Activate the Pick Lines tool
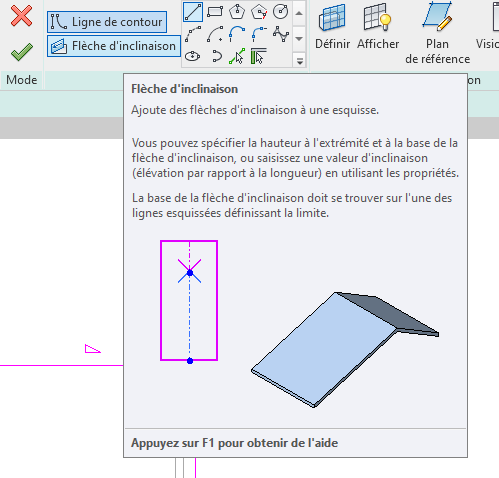This screenshot has height=478, width=499. click(237, 56)
